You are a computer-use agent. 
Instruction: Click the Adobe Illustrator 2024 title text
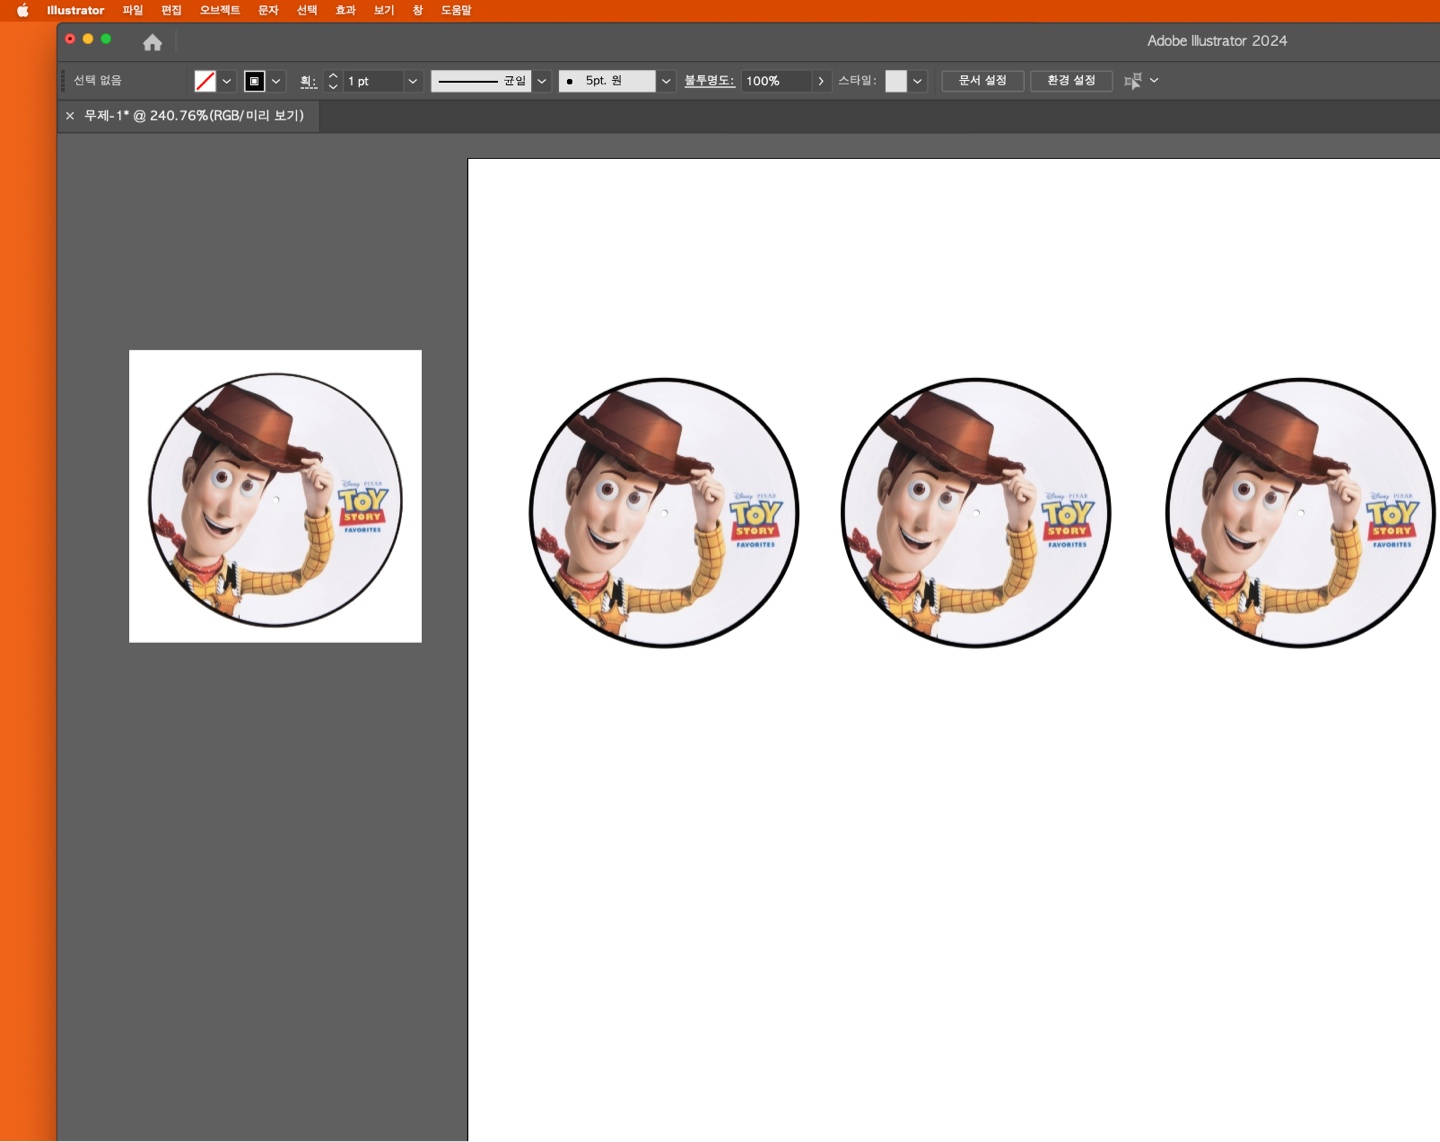pyautogui.click(x=1217, y=41)
